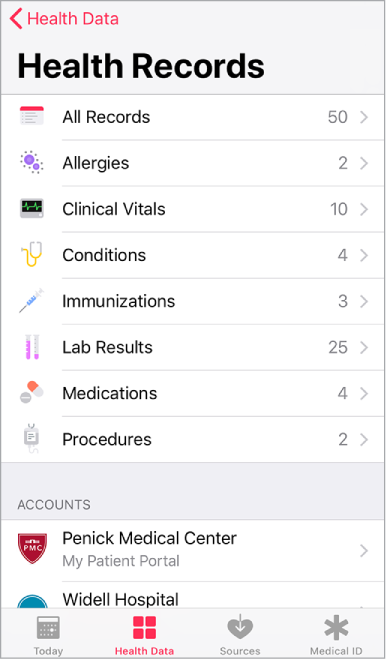Open the Medical ID tab
The width and height of the screenshot is (386, 660).
coord(336,635)
